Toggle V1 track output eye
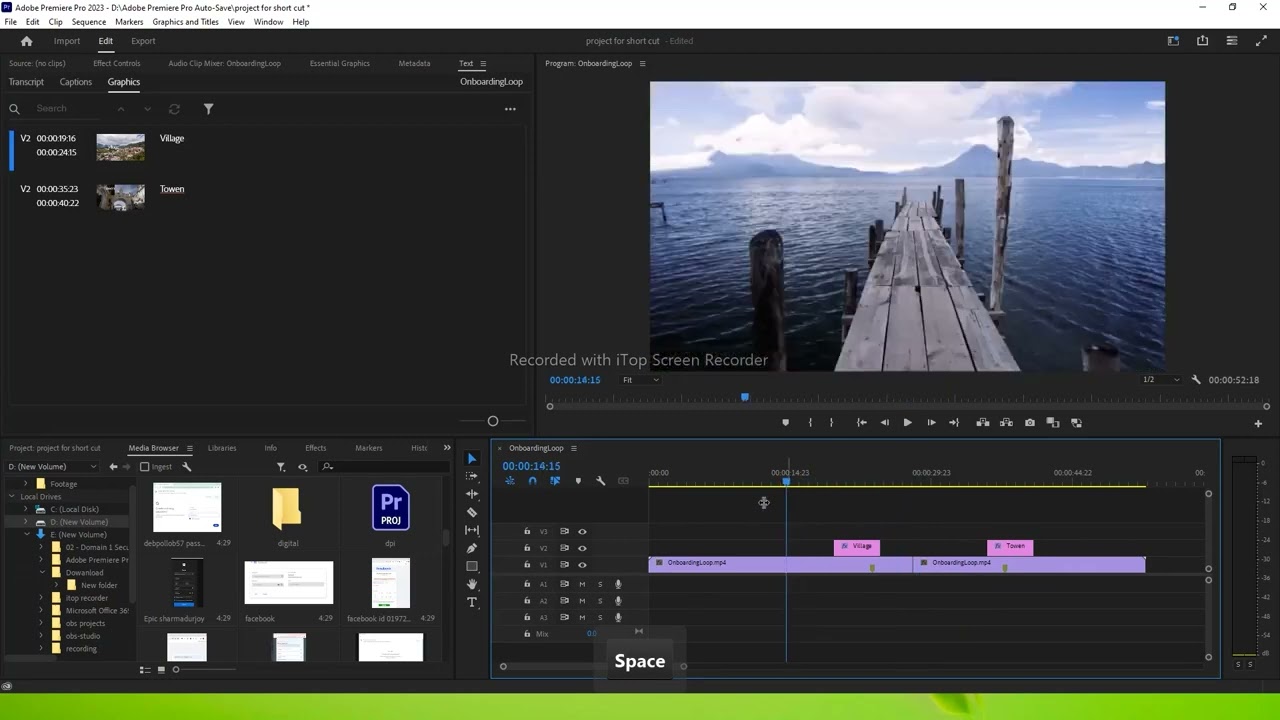The image size is (1280, 720). (x=582, y=565)
